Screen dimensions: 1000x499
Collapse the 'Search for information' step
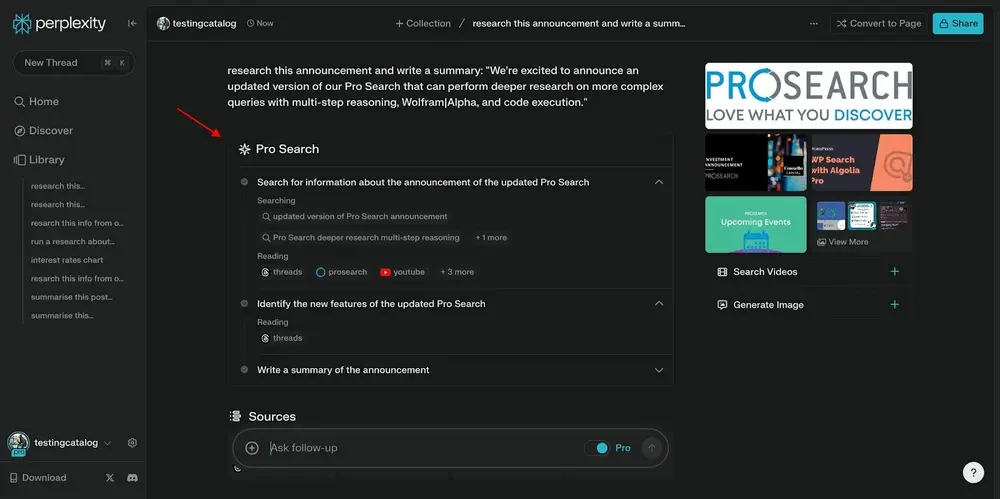[658, 182]
